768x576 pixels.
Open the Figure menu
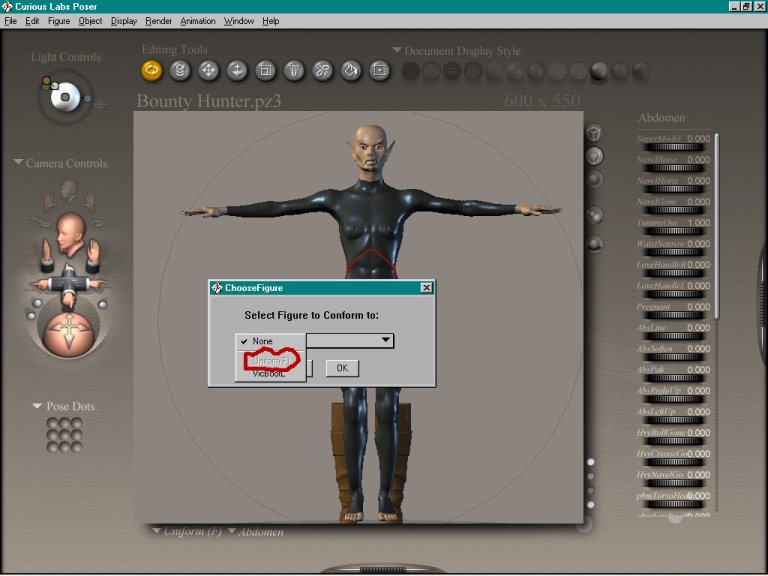point(59,21)
